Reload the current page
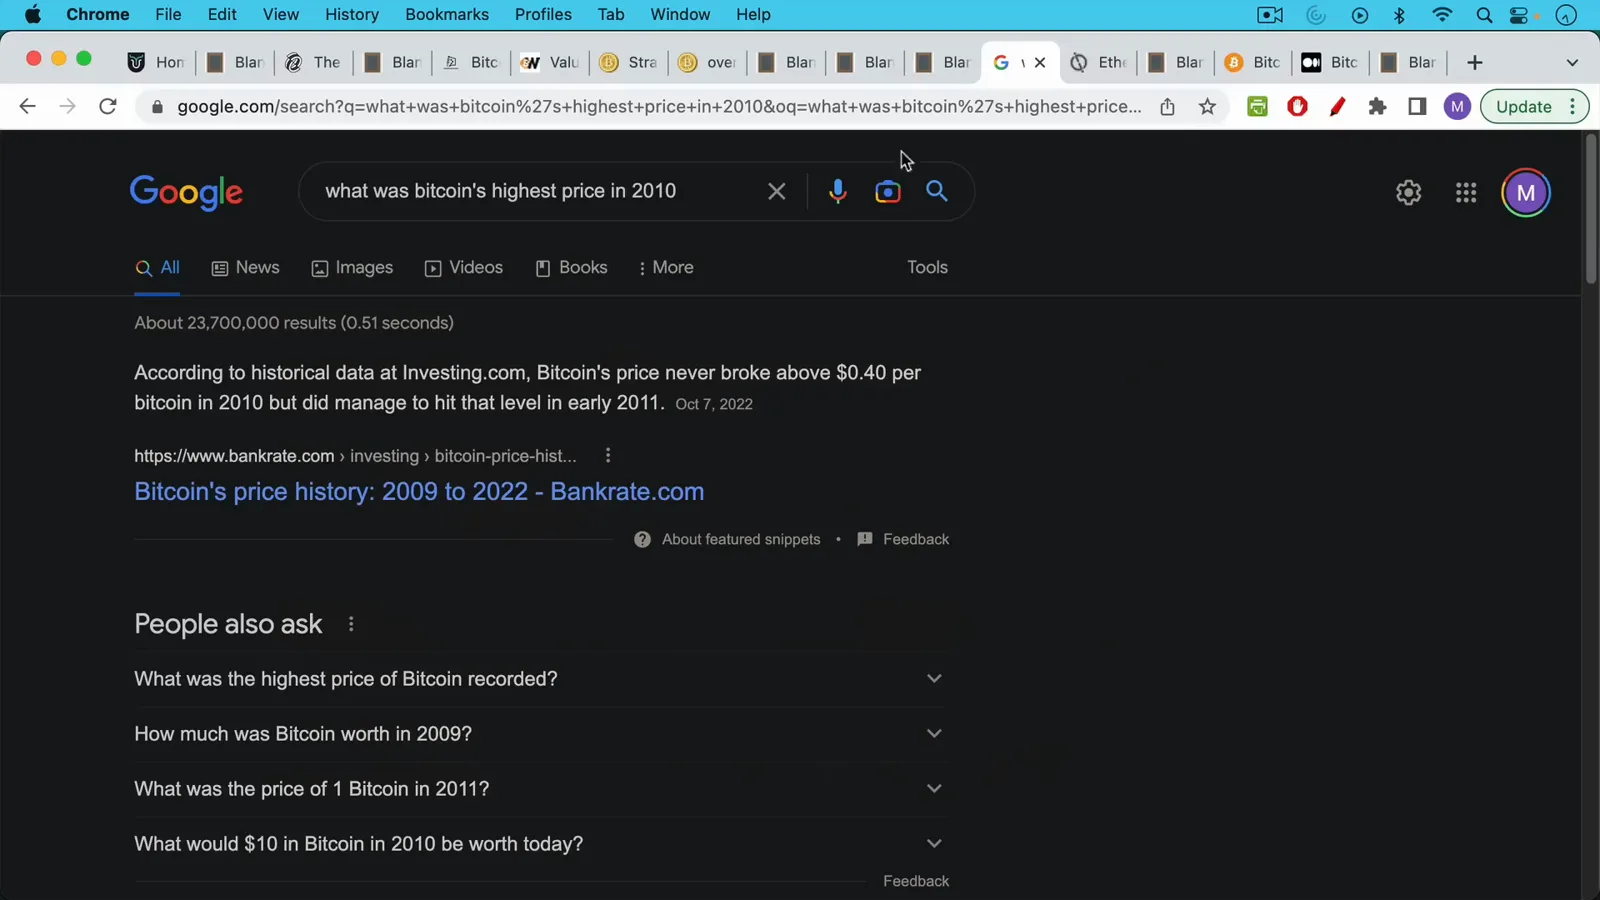The width and height of the screenshot is (1600, 900). (x=108, y=106)
